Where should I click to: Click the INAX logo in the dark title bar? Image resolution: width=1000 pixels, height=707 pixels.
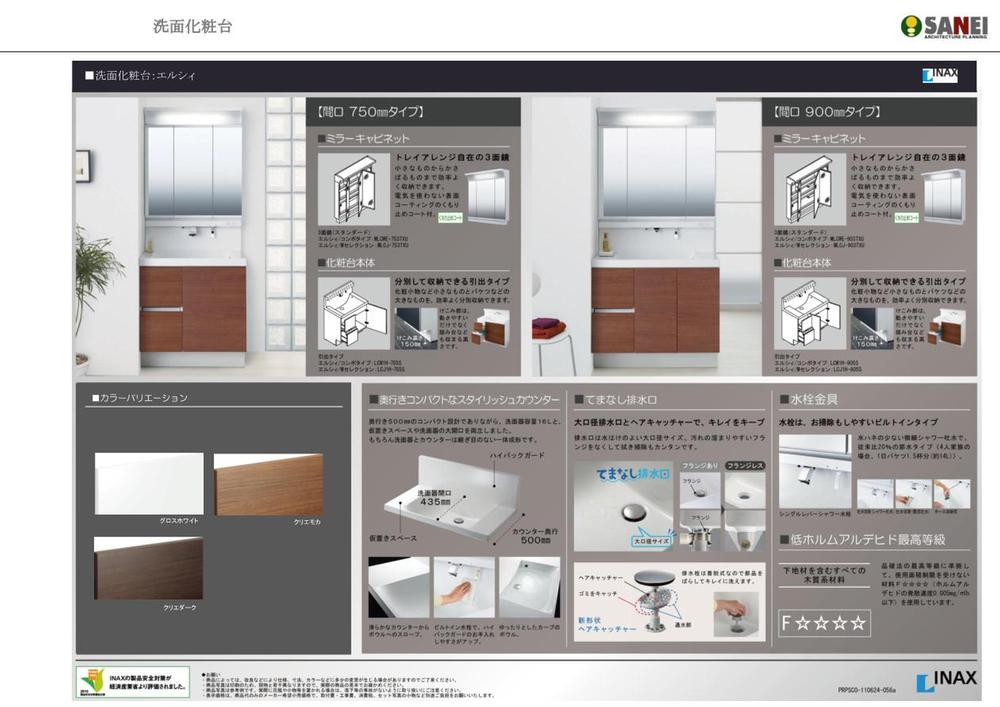(939, 76)
